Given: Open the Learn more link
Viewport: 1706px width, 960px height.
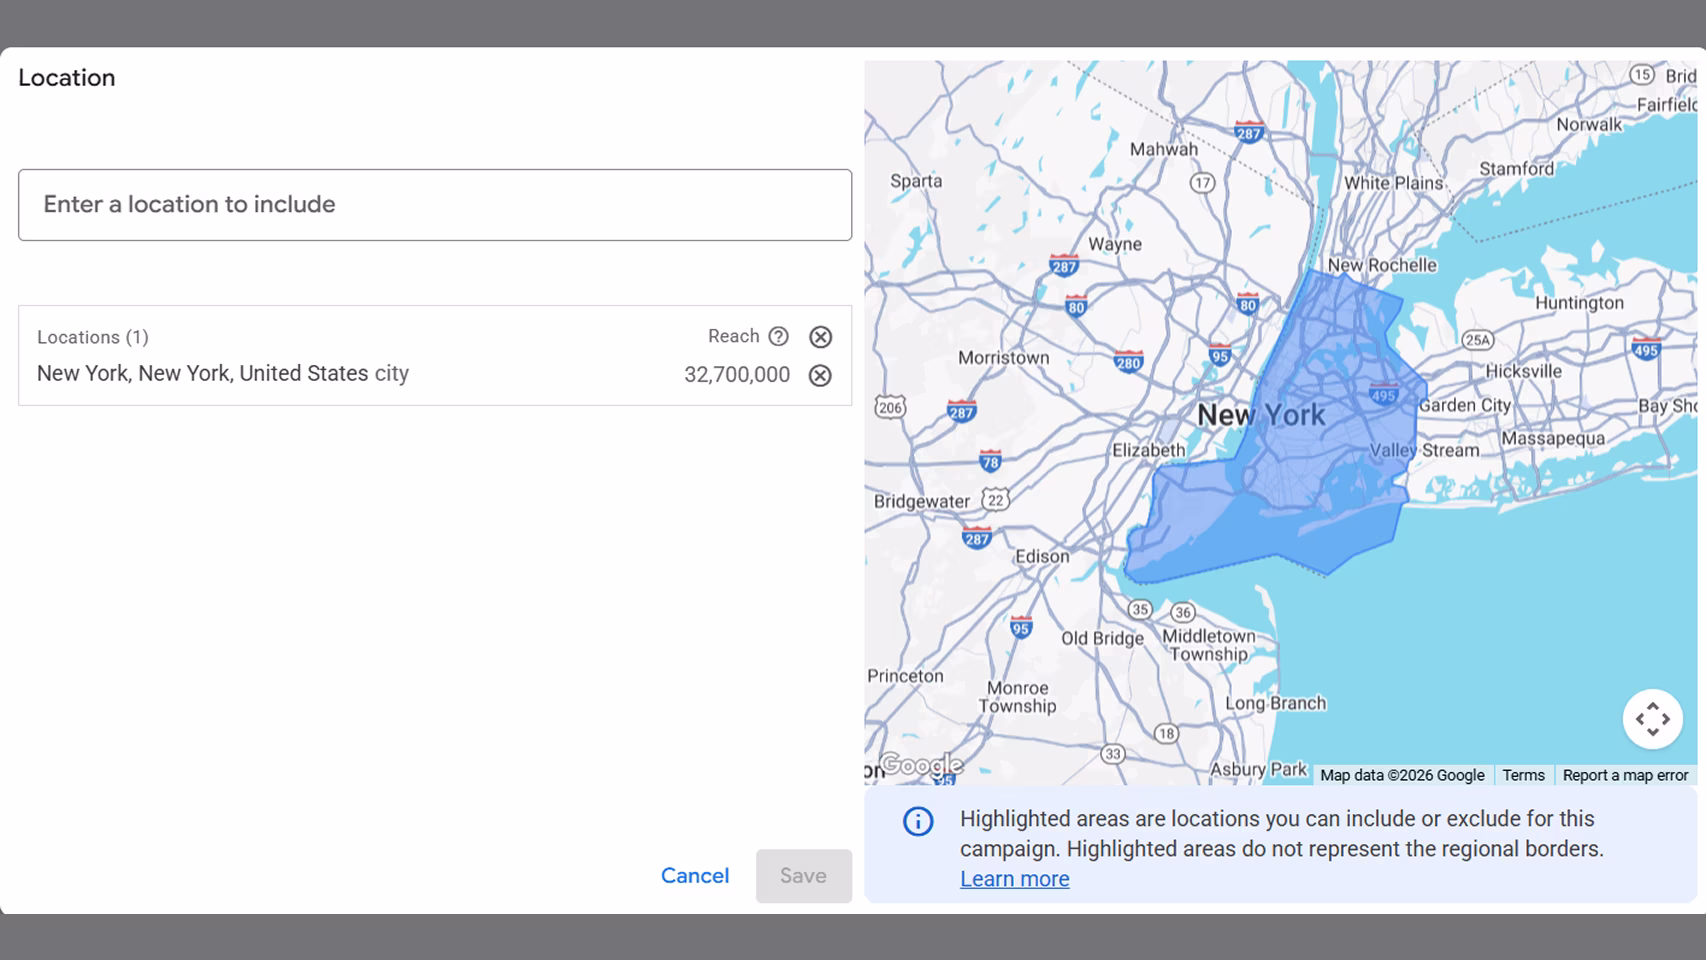Looking at the screenshot, I should click(1015, 879).
